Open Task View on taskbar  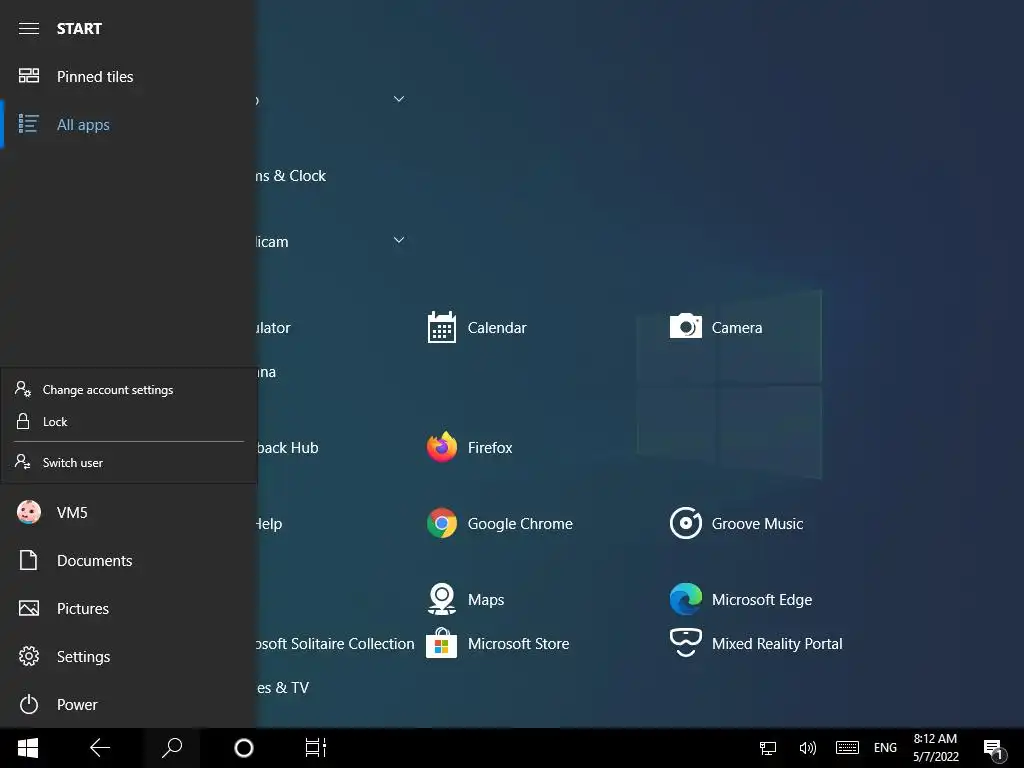point(315,748)
